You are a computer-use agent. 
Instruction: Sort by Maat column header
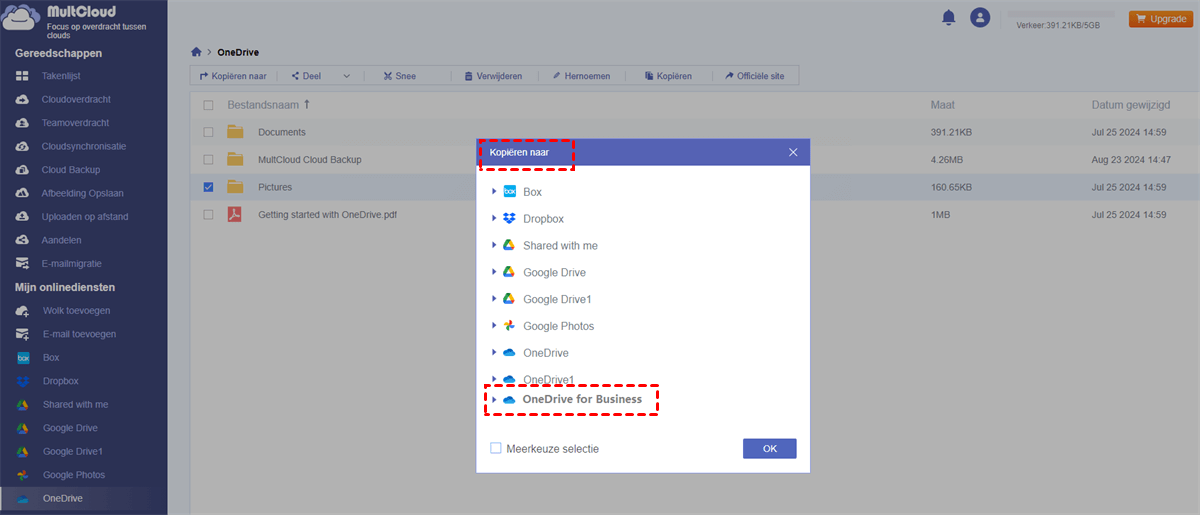click(942, 104)
